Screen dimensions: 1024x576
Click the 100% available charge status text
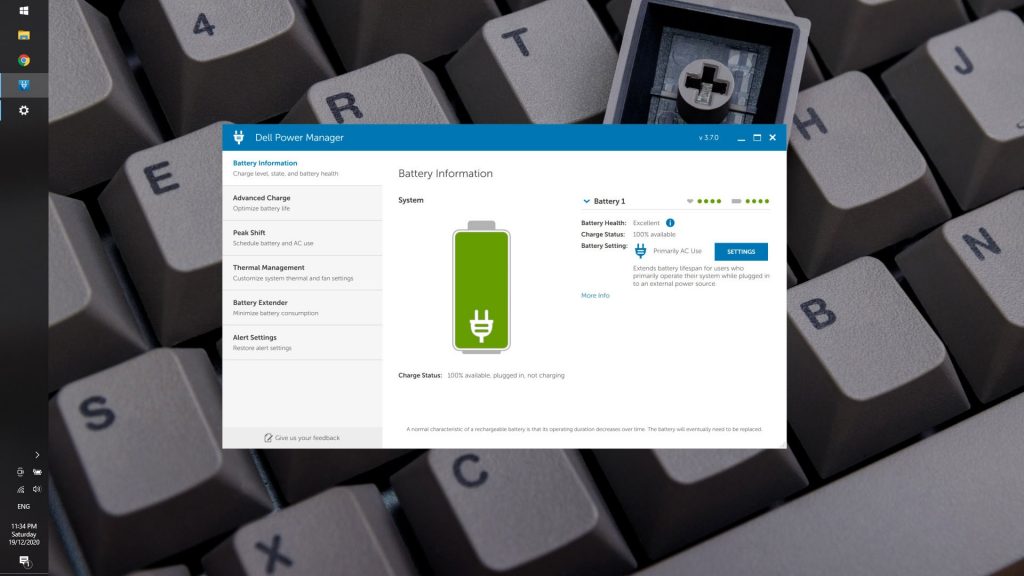[x=654, y=234]
